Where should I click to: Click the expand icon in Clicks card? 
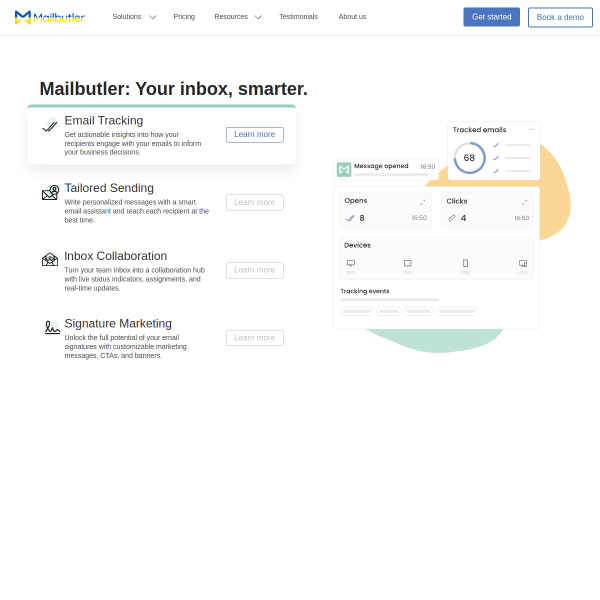click(524, 202)
